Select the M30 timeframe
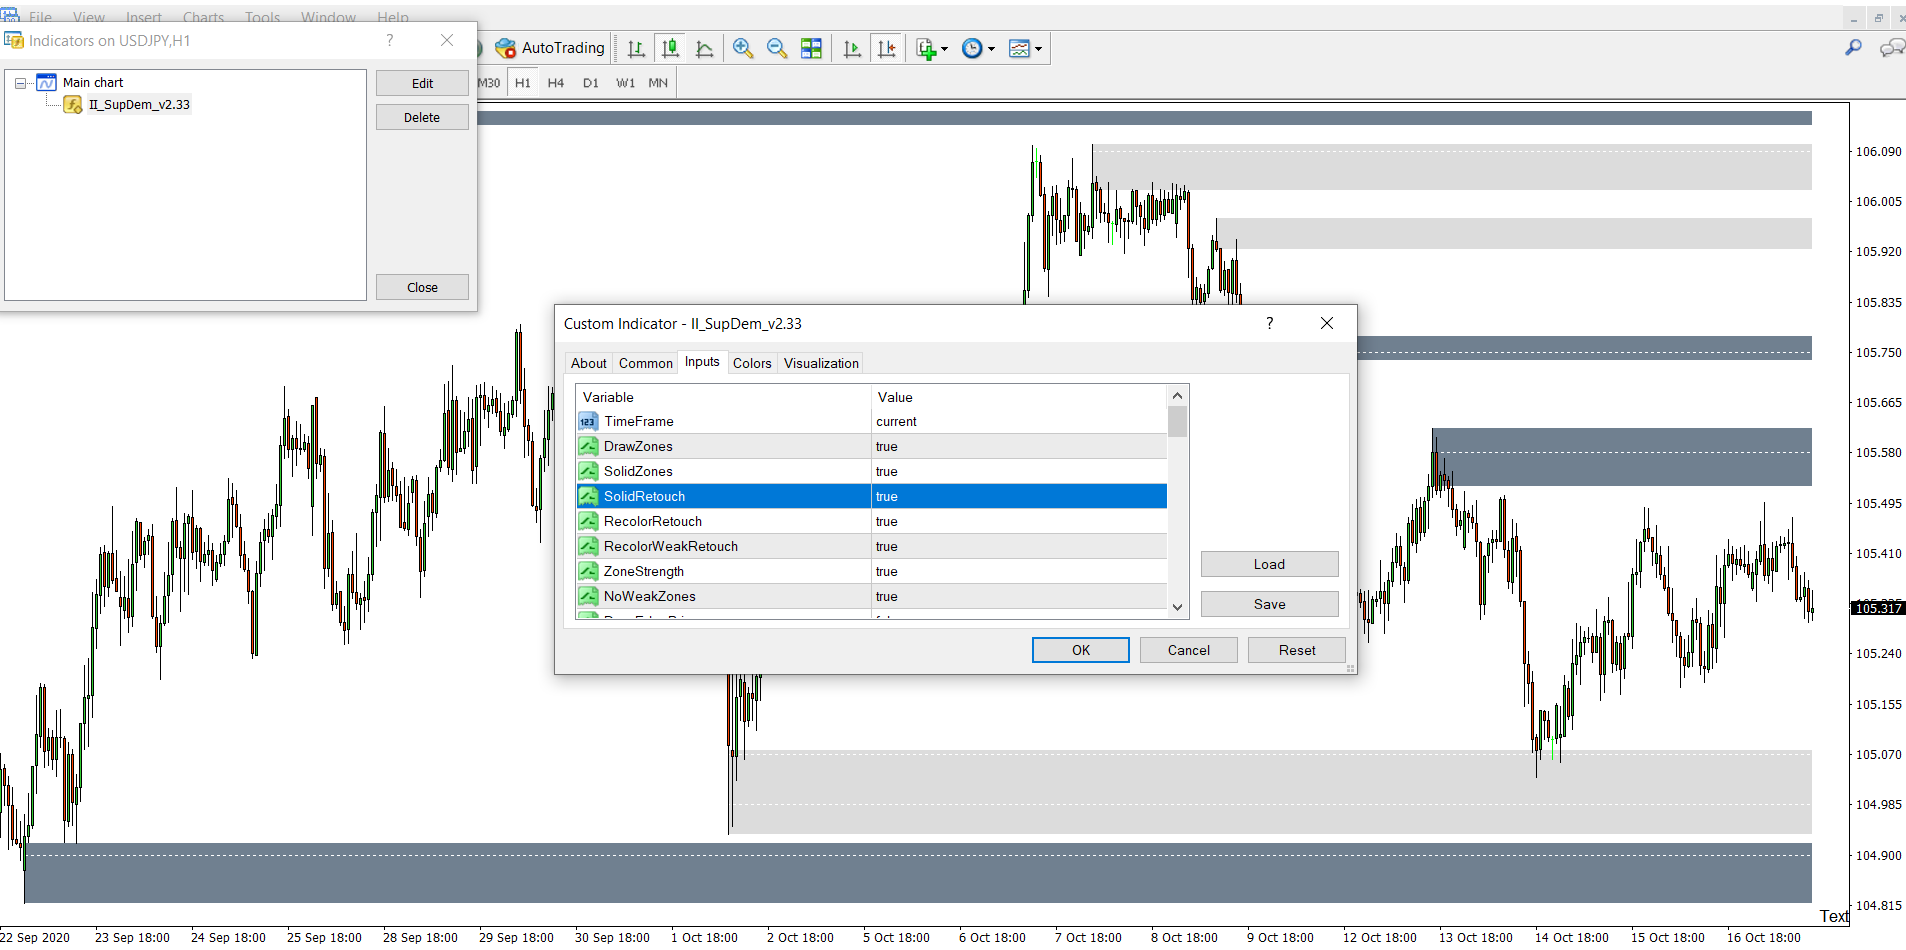Viewport: 1906px width, 950px height. click(x=489, y=83)
